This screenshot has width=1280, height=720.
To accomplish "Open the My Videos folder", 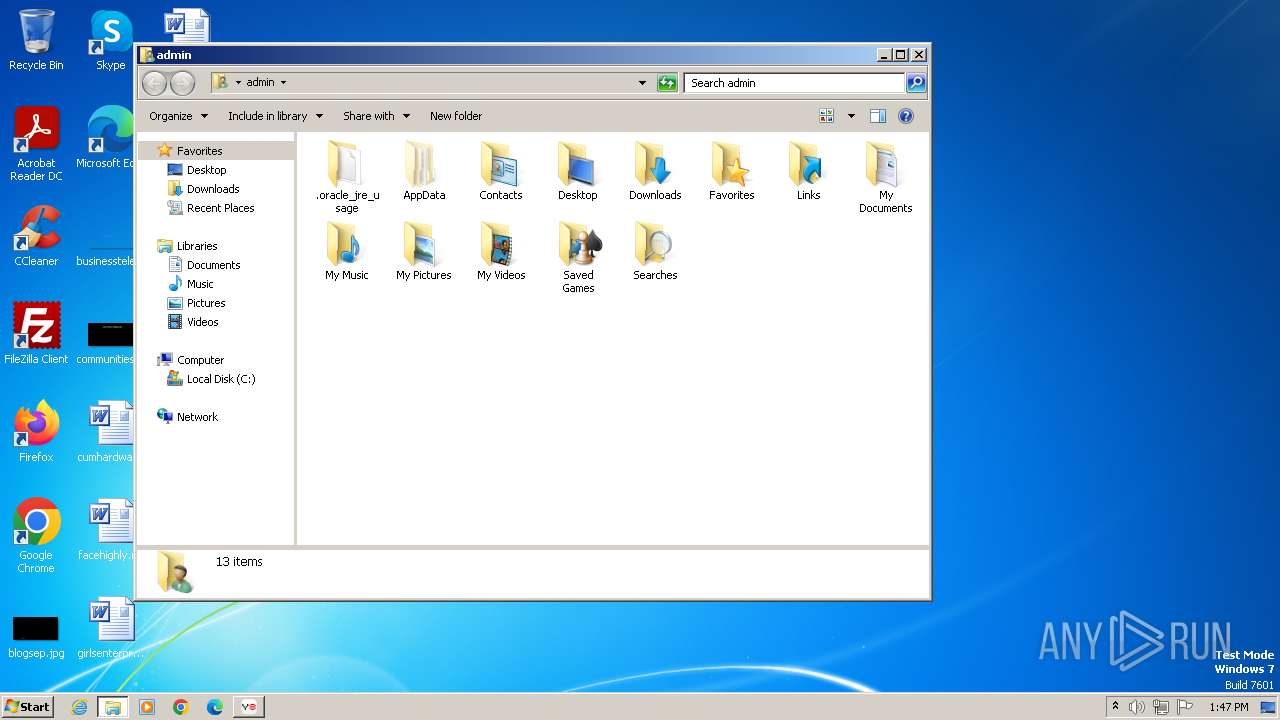I will coord(501,252).
